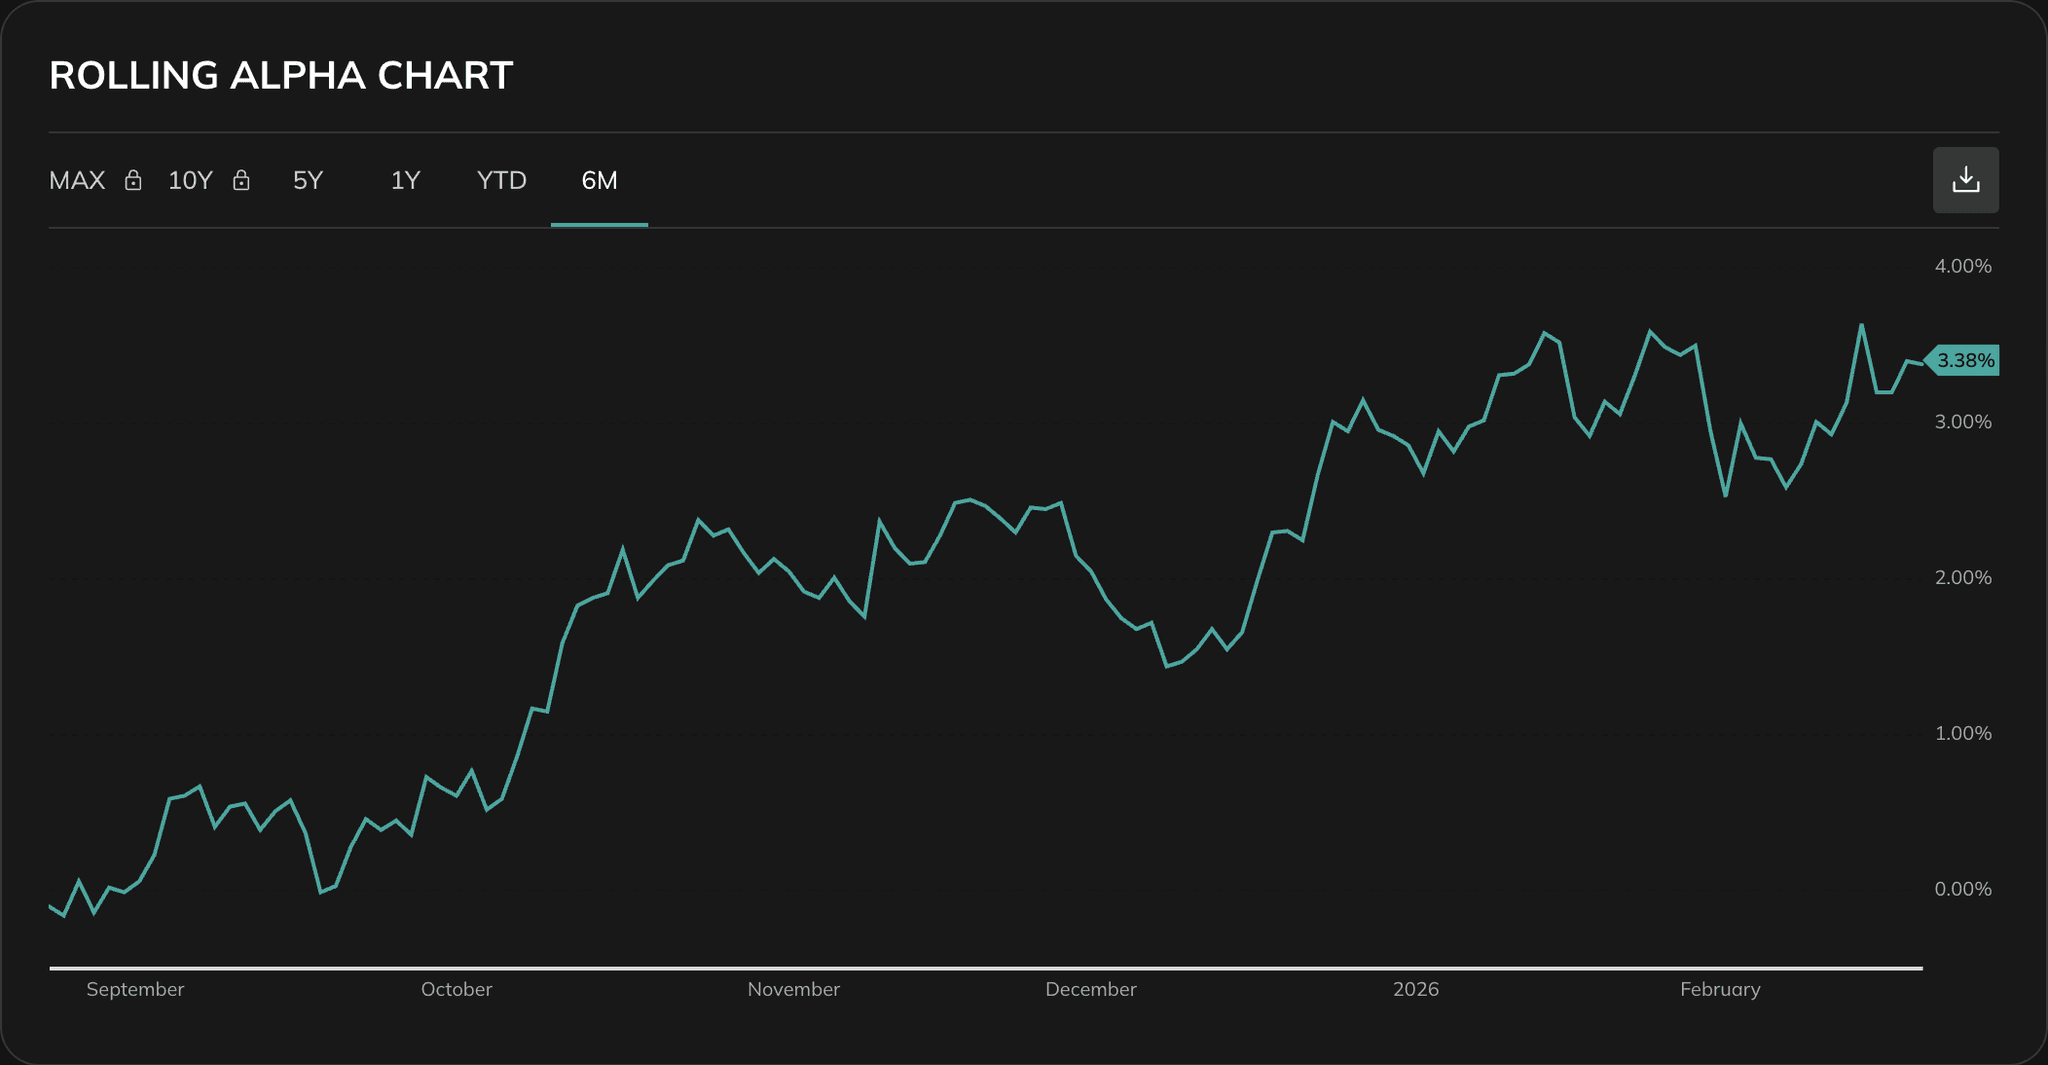
Task: Click the 2026 axis label
Action: pos(1416,989)
